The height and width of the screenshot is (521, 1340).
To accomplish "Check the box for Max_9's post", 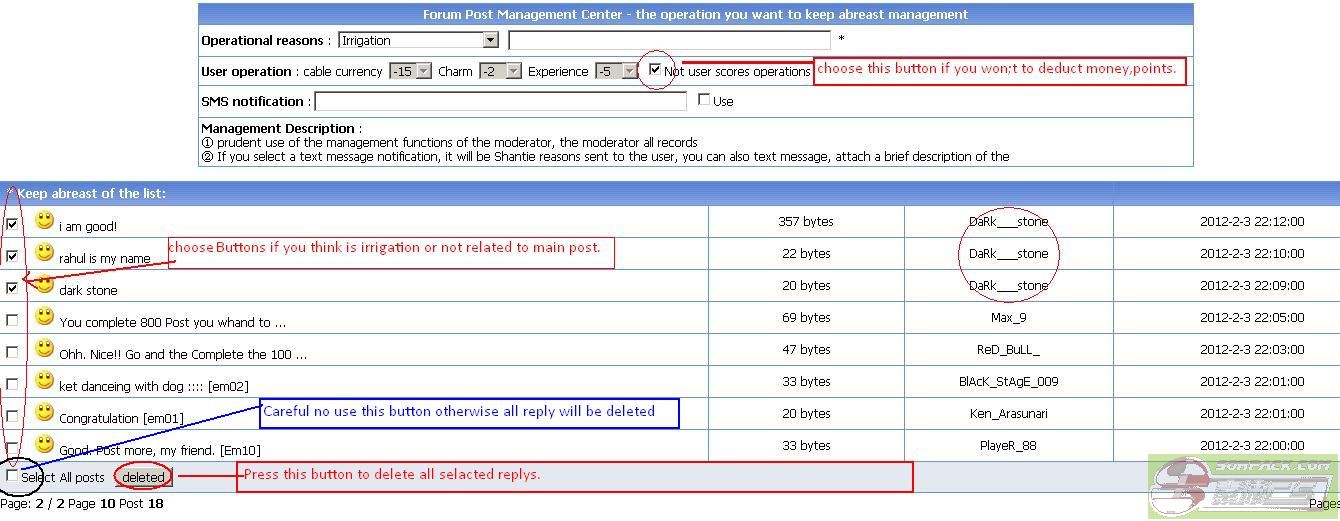I will point(12,320).
